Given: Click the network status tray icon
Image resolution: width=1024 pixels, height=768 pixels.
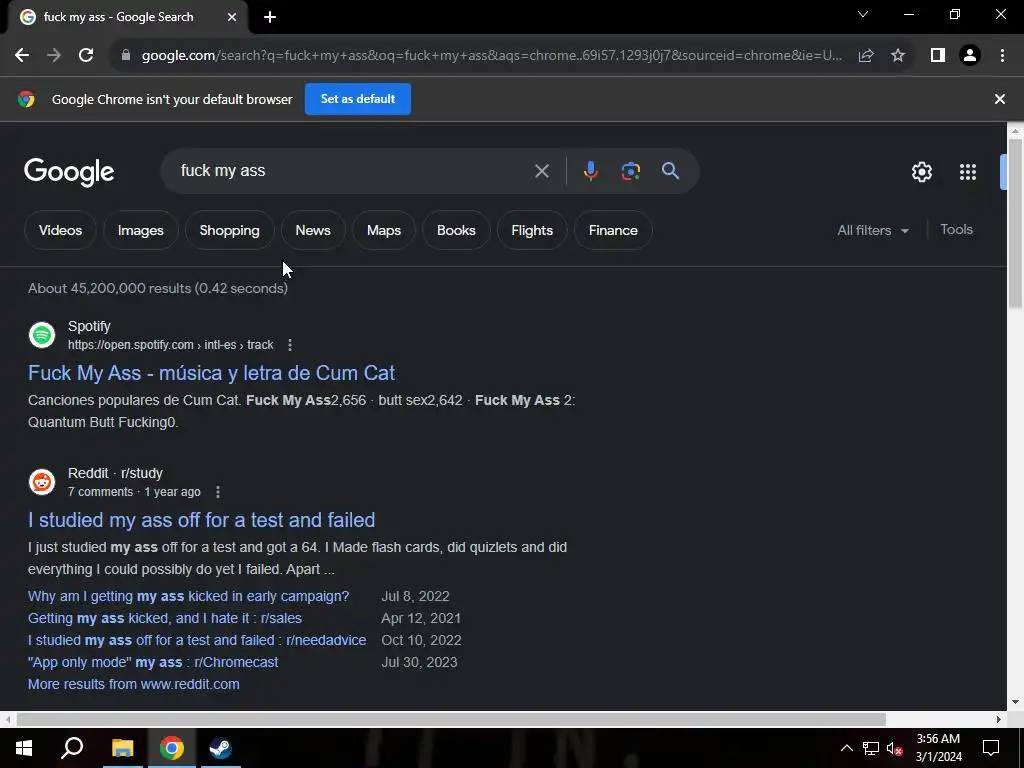Looking at the screenshot, I should 871,748.
